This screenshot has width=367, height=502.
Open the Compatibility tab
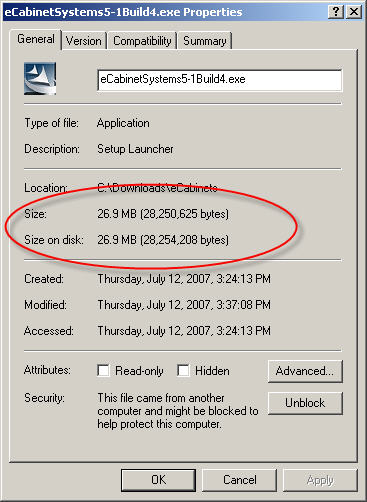pyautogui.click(x=142, y=41)
